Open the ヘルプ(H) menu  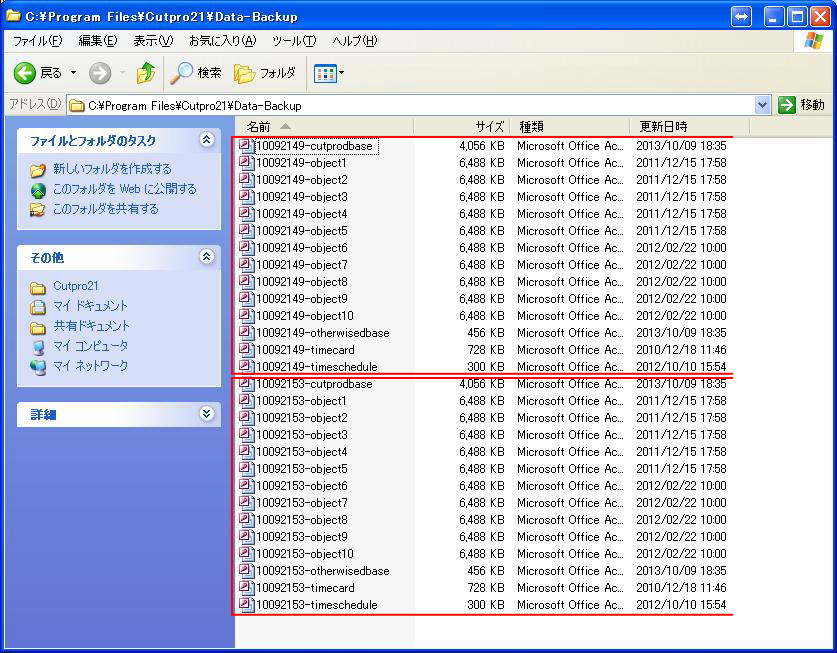pos(355,41)
